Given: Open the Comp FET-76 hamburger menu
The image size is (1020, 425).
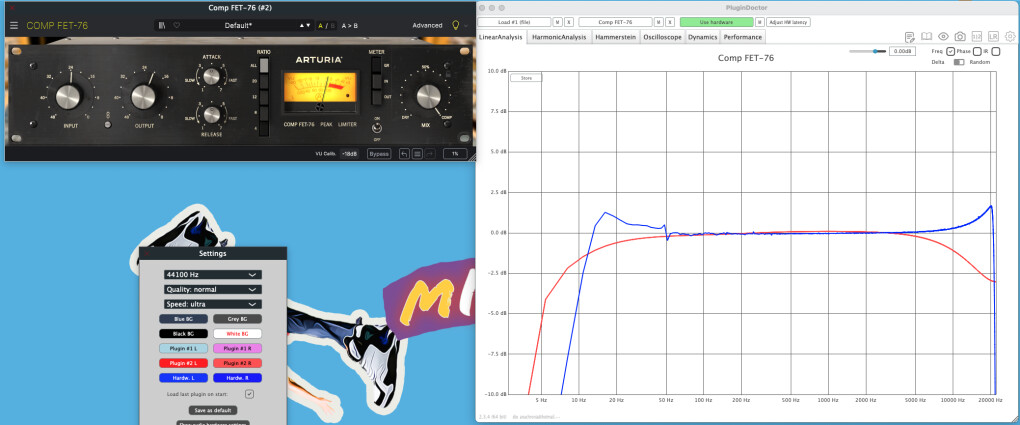Looking at the screenshot, I should click(14, 25).
